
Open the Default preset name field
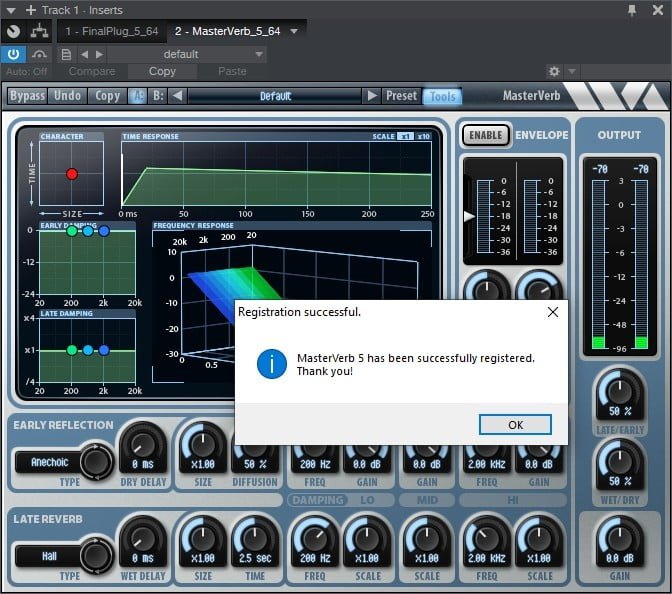275,96
